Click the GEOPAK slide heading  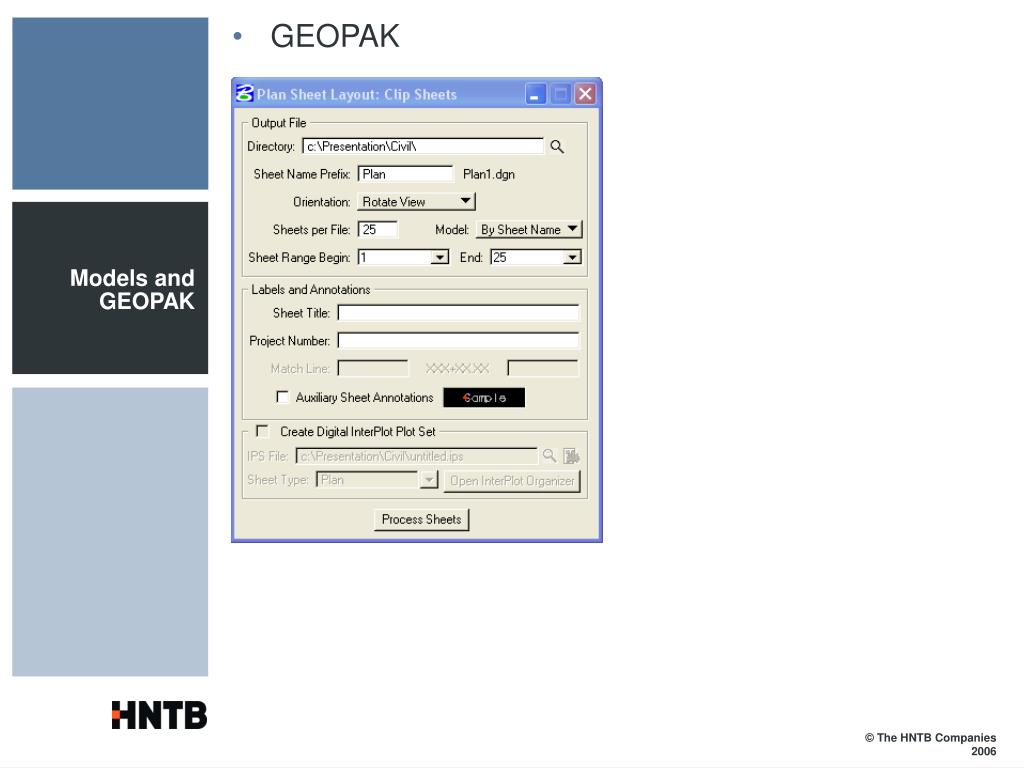point(334,37)
